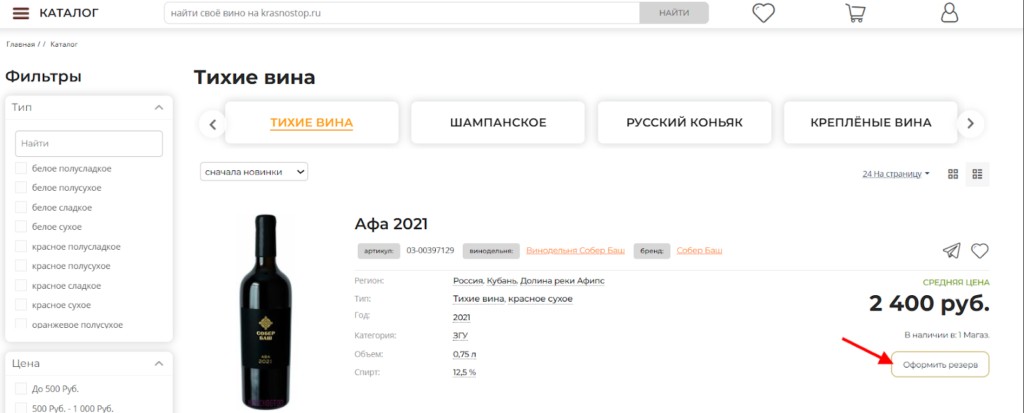Tick the 'До 500 Руб.' price filter

coord(21,388)
